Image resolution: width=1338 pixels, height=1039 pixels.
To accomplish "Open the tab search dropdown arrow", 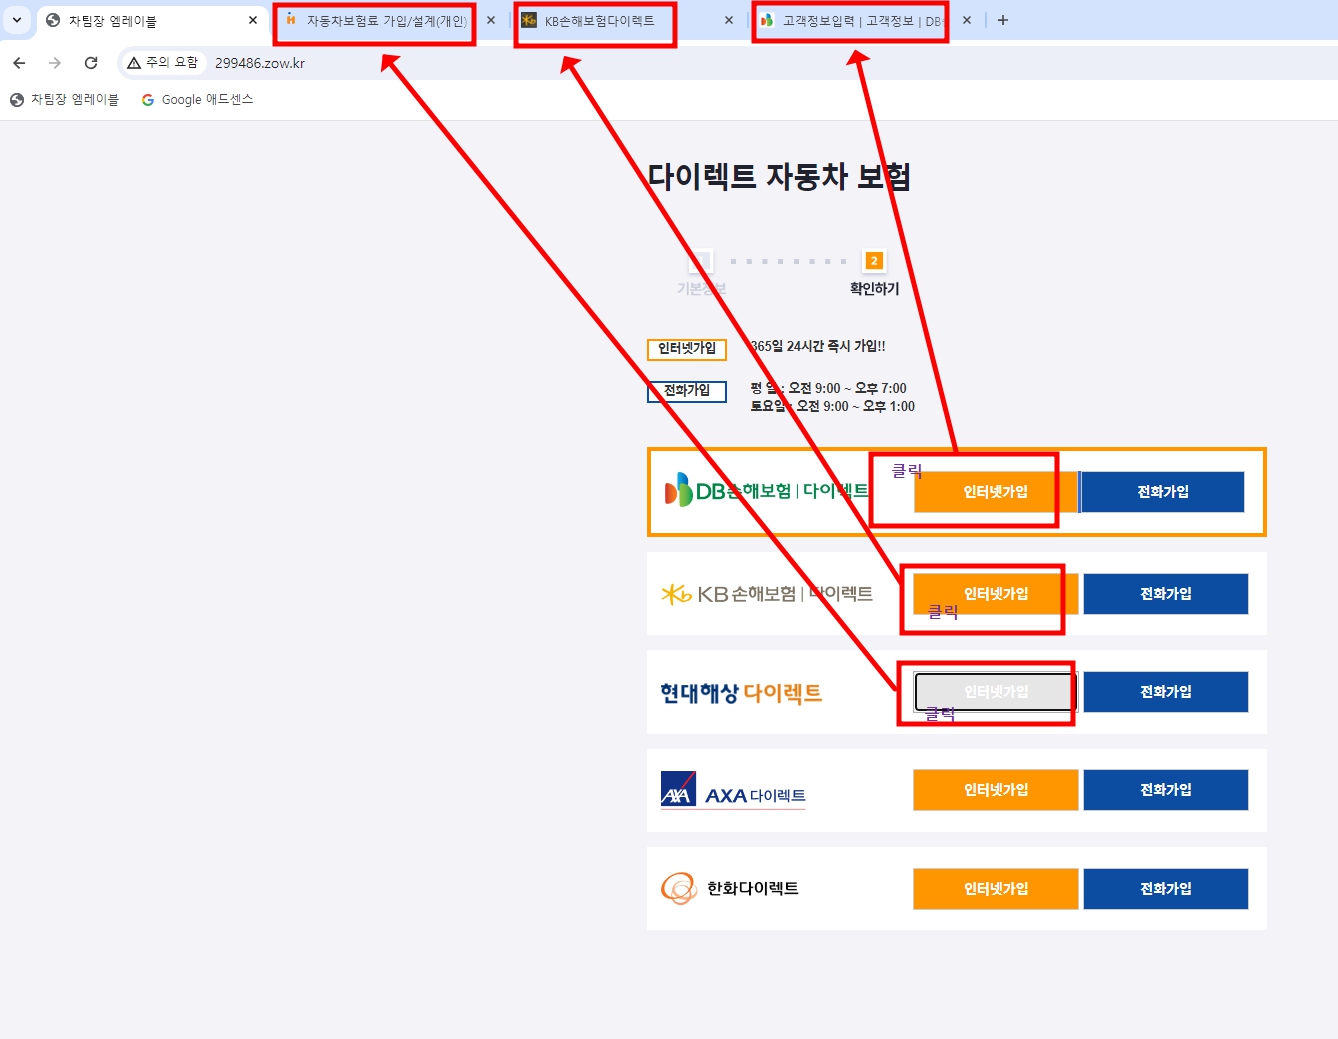I will (x=17, y=20).
